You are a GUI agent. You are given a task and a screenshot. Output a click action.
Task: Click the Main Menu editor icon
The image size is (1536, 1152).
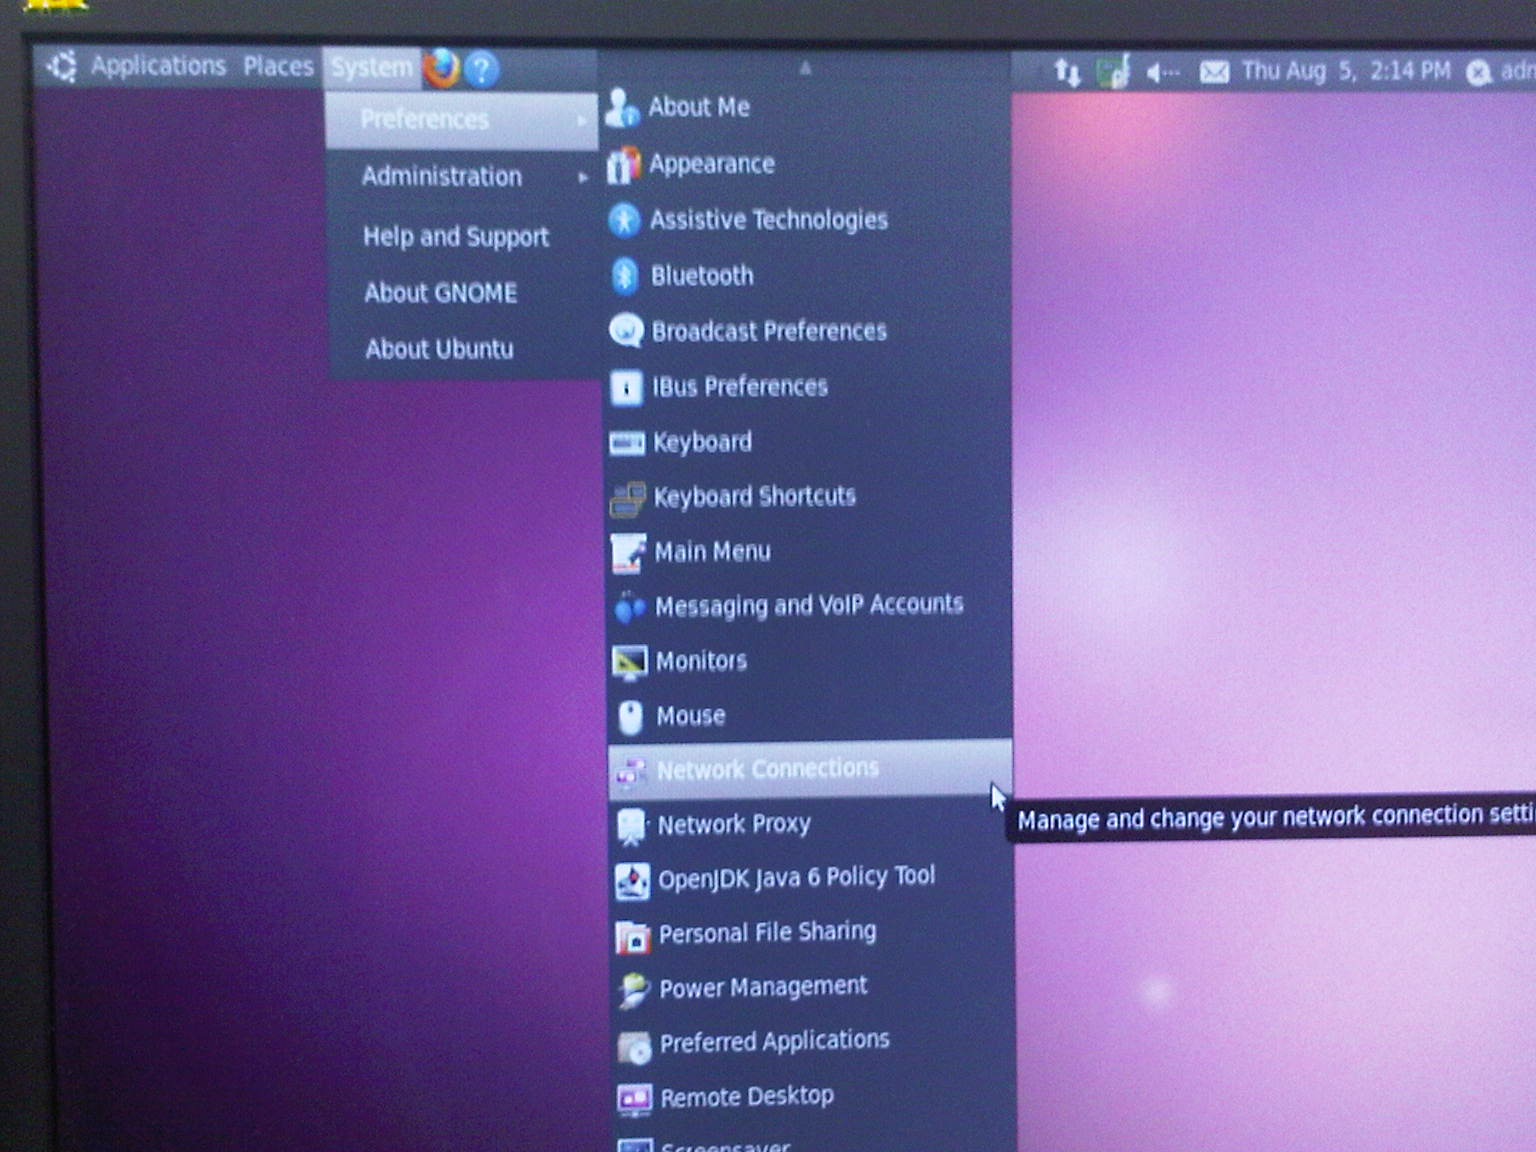[629, 553]
